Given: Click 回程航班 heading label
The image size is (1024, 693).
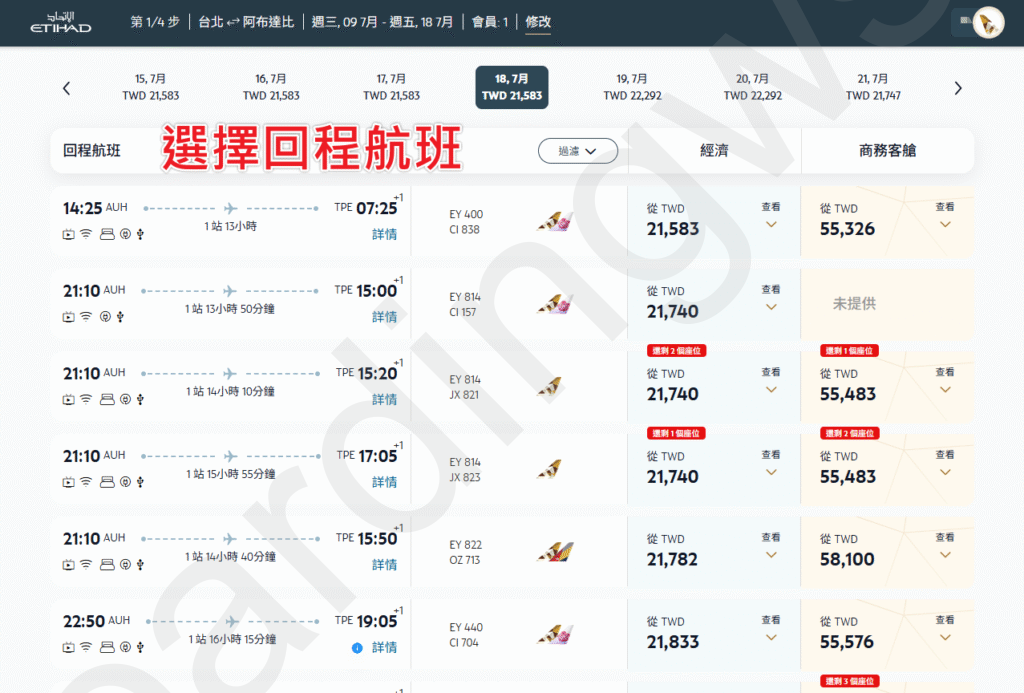Looking at the screenshot, I should tap(92, 151).
